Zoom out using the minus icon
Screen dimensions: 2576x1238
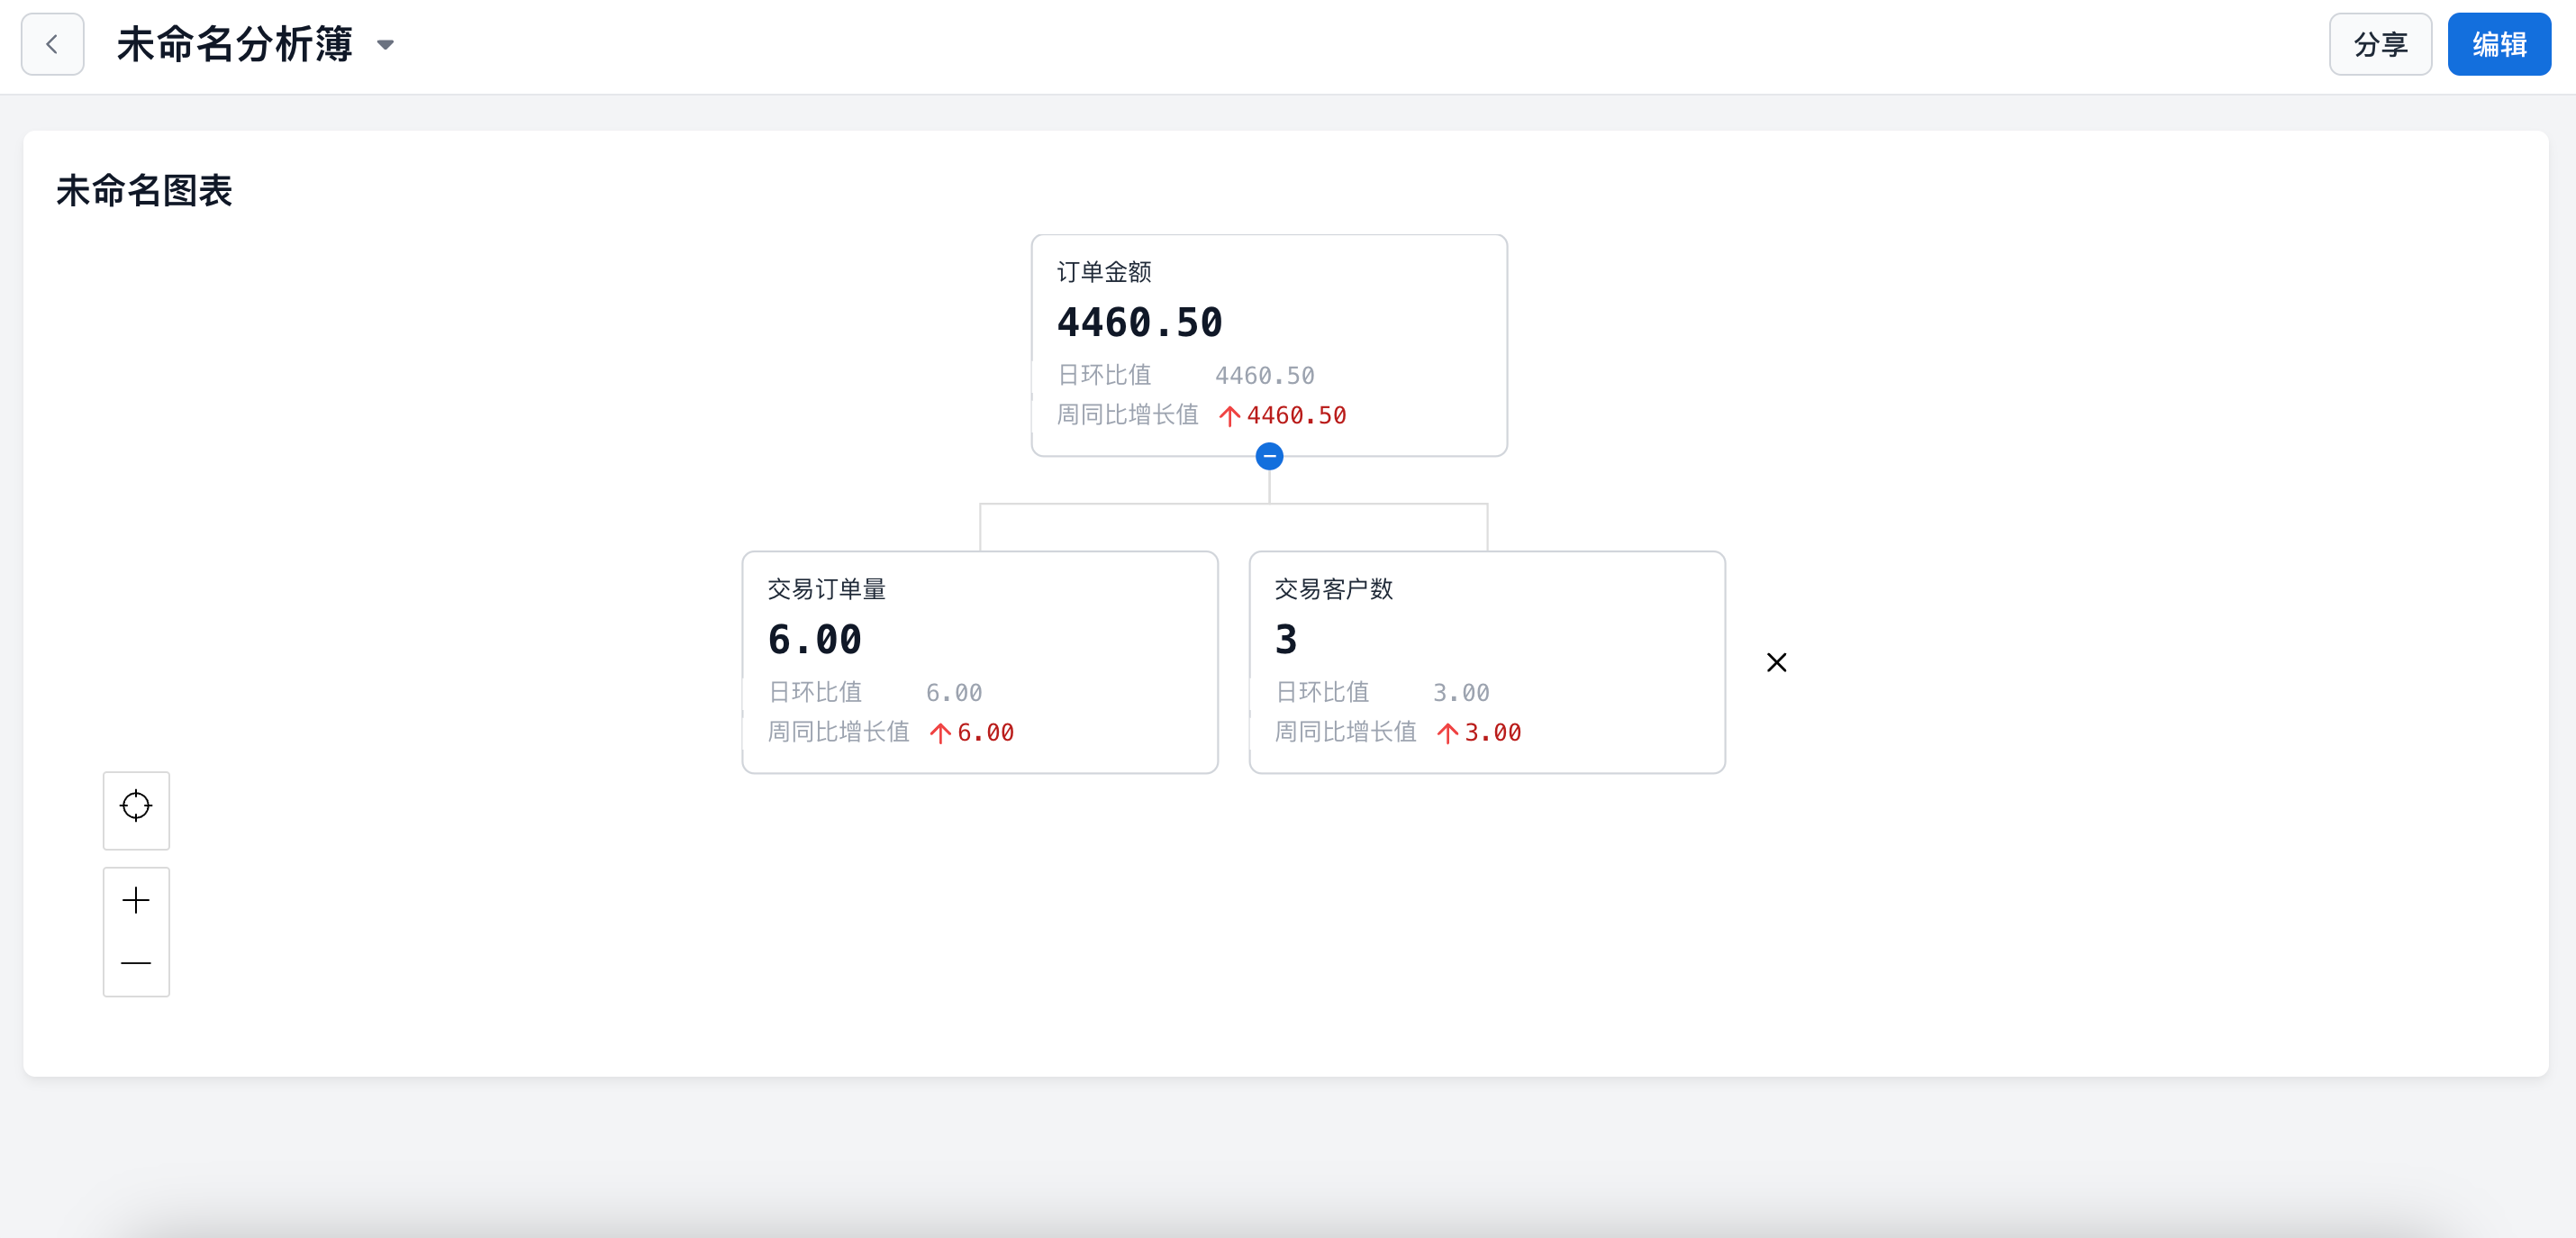136,963
